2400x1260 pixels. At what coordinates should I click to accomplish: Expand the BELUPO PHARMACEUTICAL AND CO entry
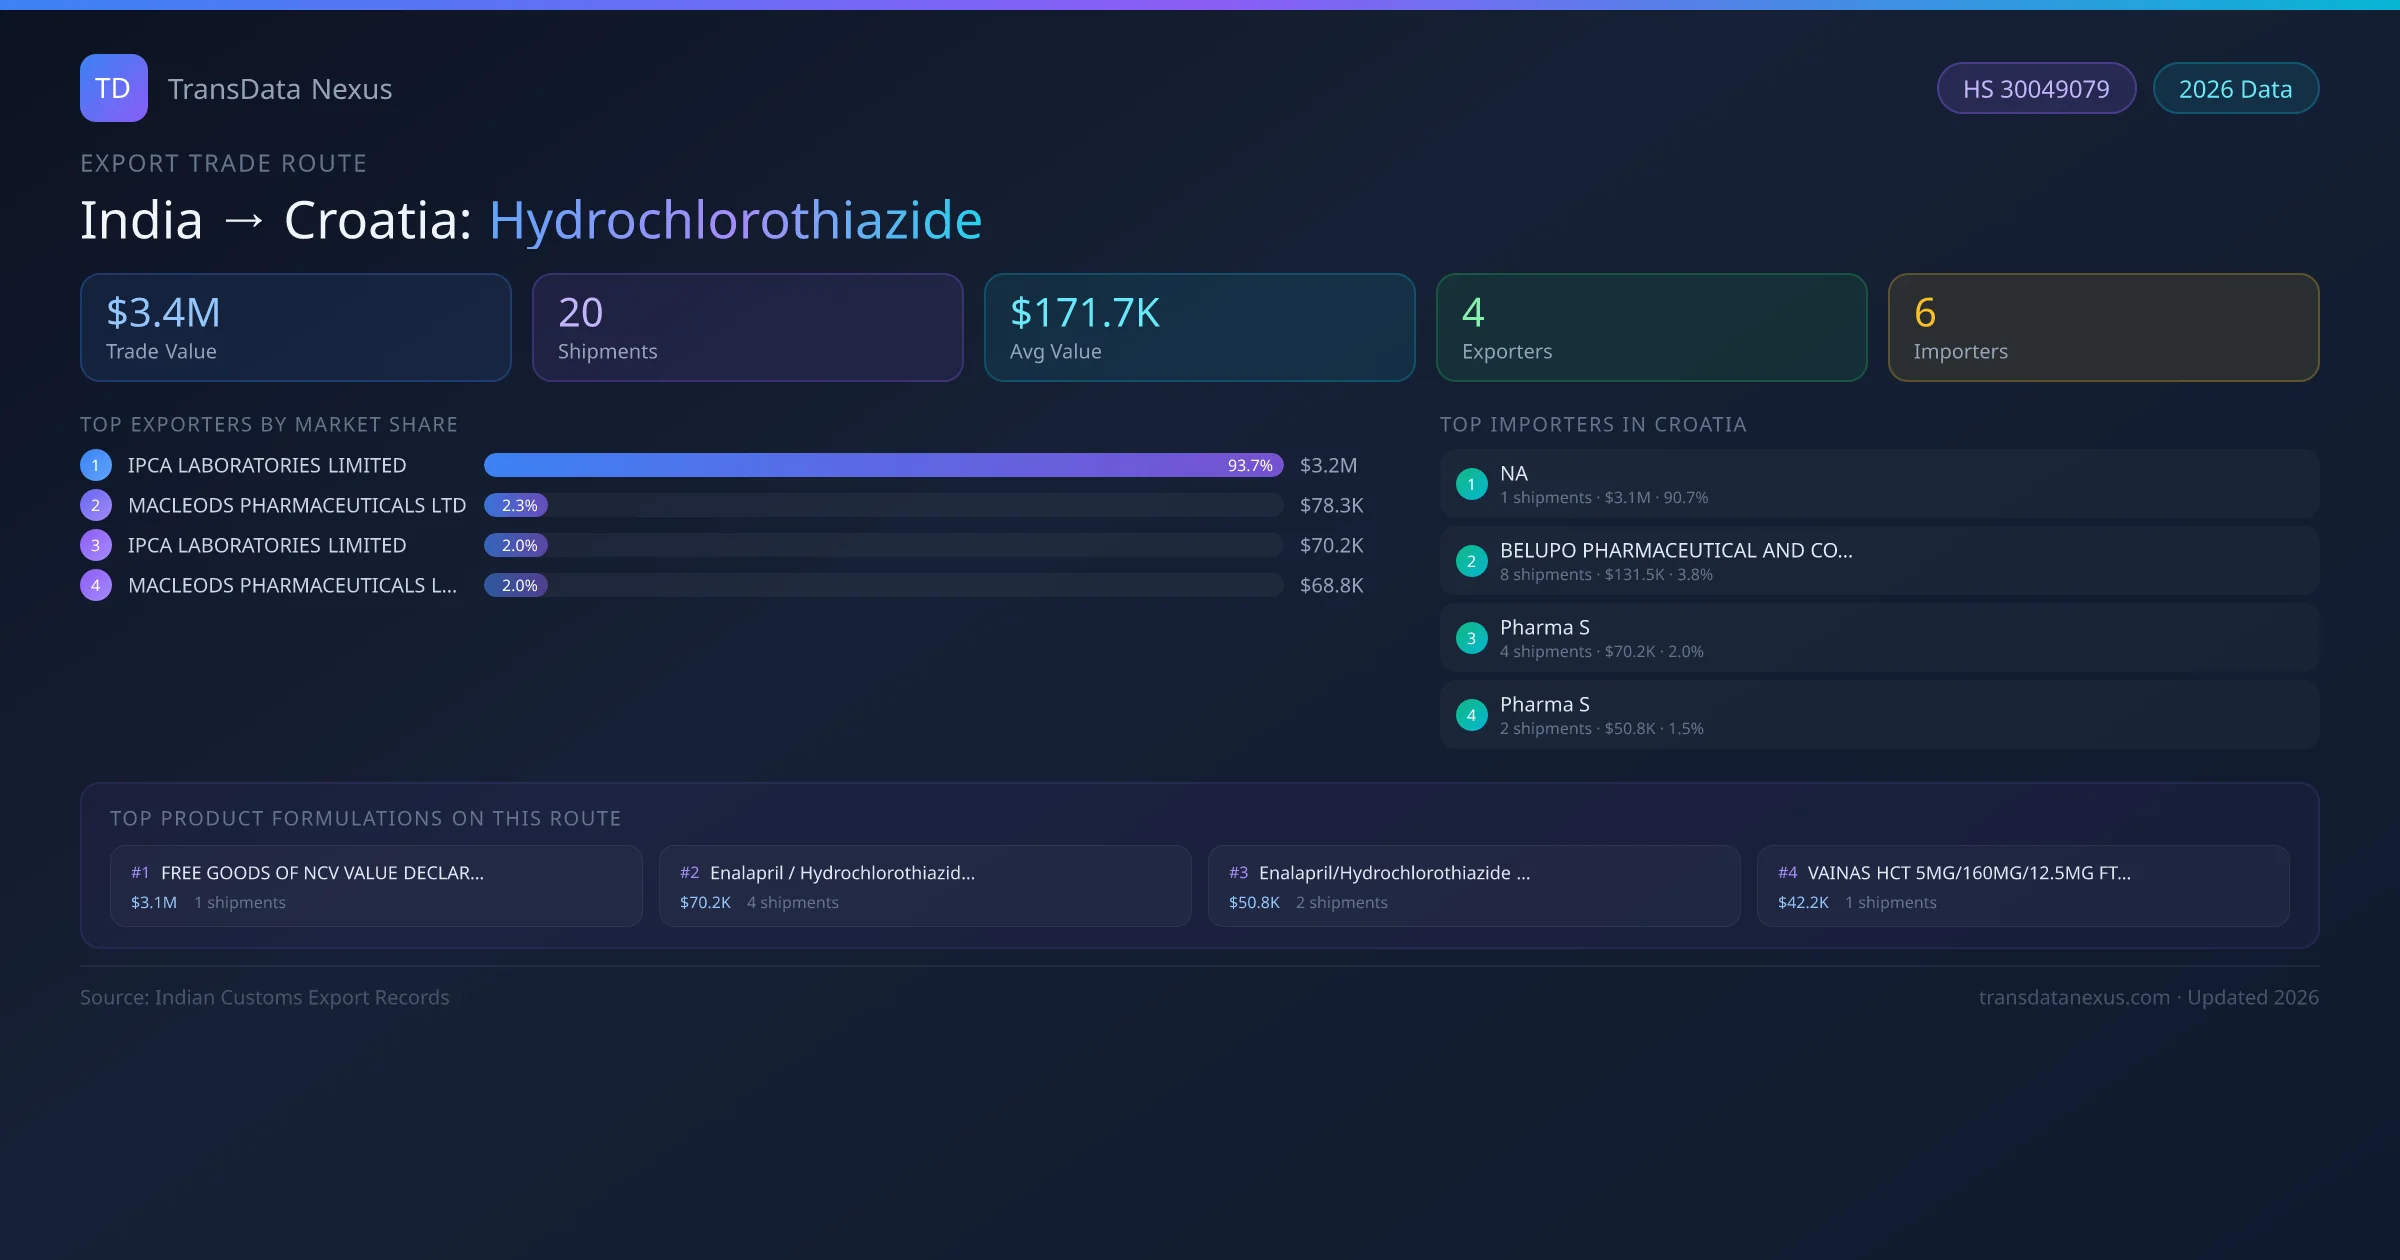click(x=1675, y=550)
